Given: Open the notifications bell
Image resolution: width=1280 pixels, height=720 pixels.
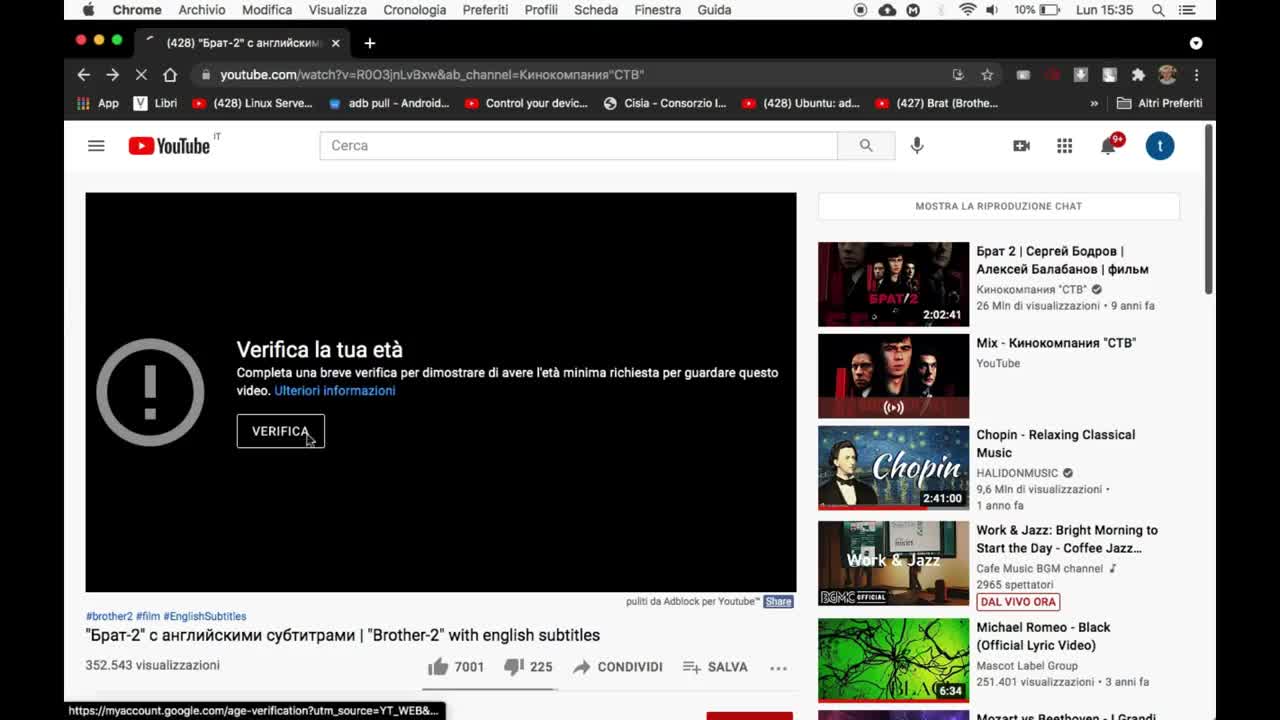Looking at the screenshot, I should [x=1108, y=146].
